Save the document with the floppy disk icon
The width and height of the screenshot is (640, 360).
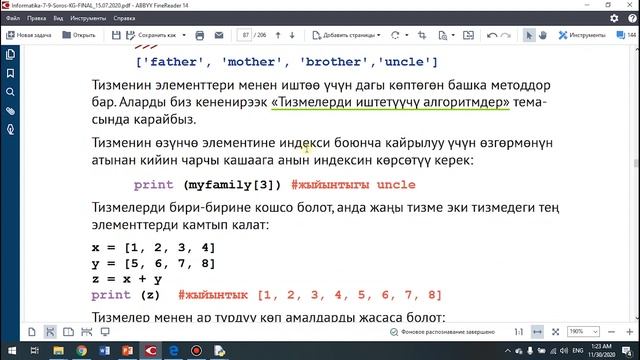[x=116, y=35]
